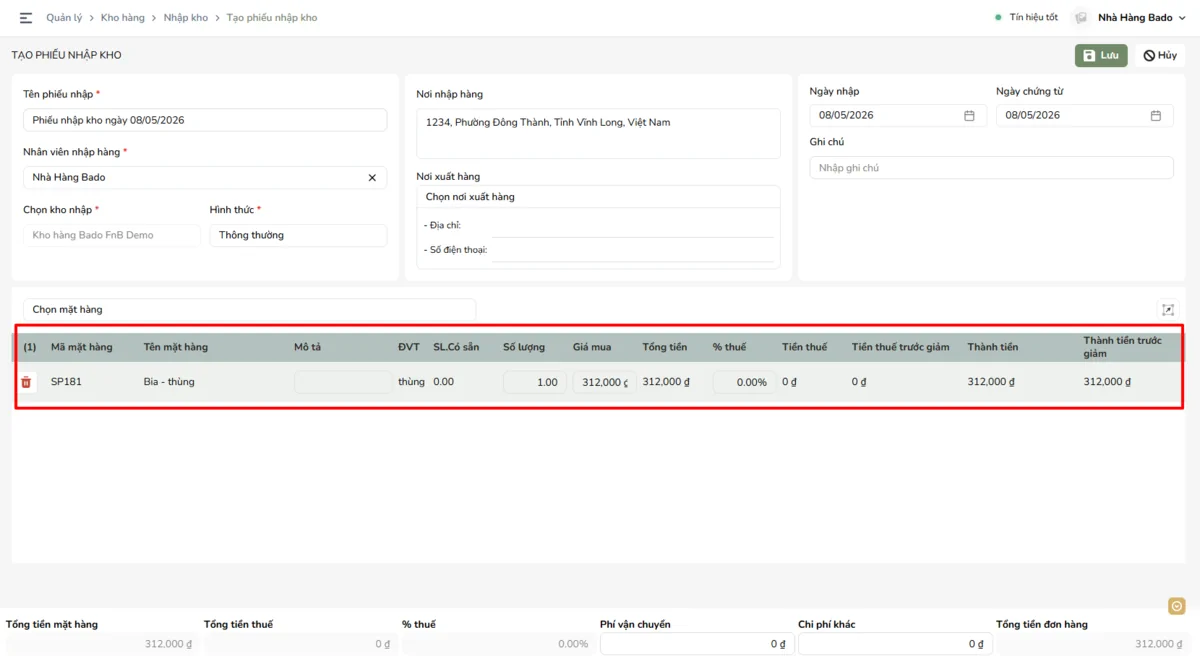Click the Nhân viên nhập hàng field

[x=205, y=177]
